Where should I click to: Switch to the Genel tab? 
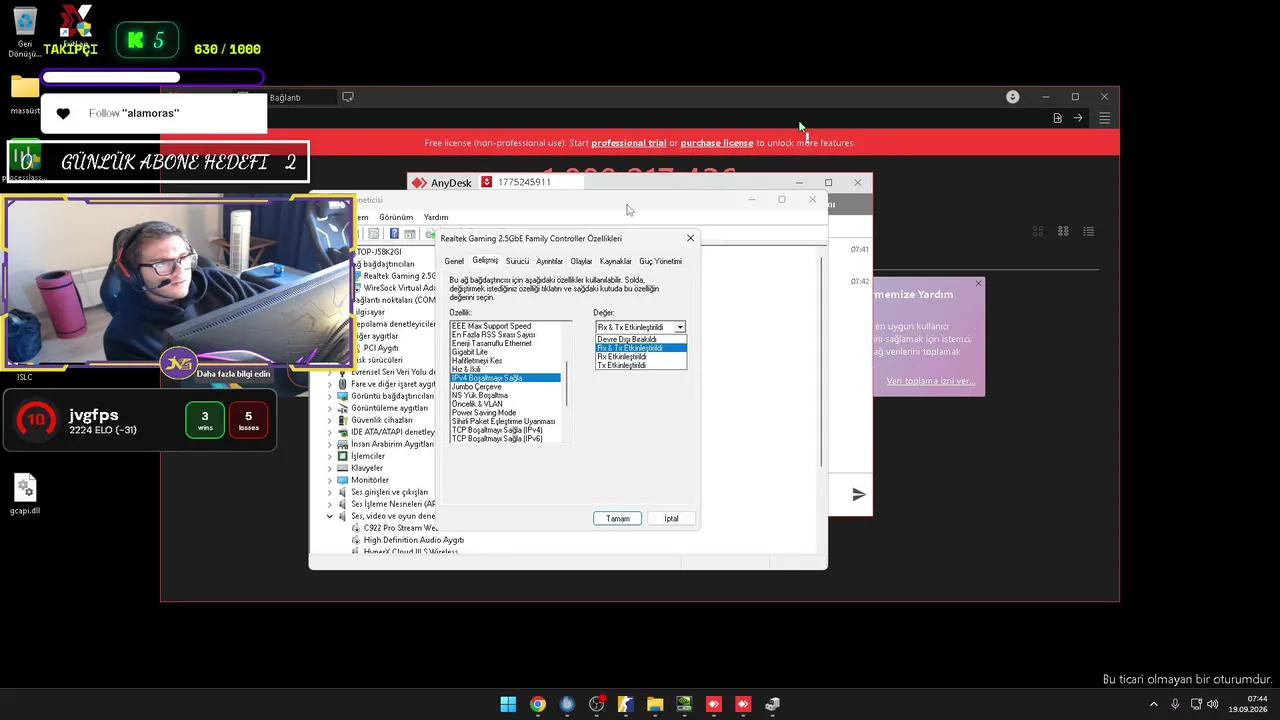pos(454,261)
